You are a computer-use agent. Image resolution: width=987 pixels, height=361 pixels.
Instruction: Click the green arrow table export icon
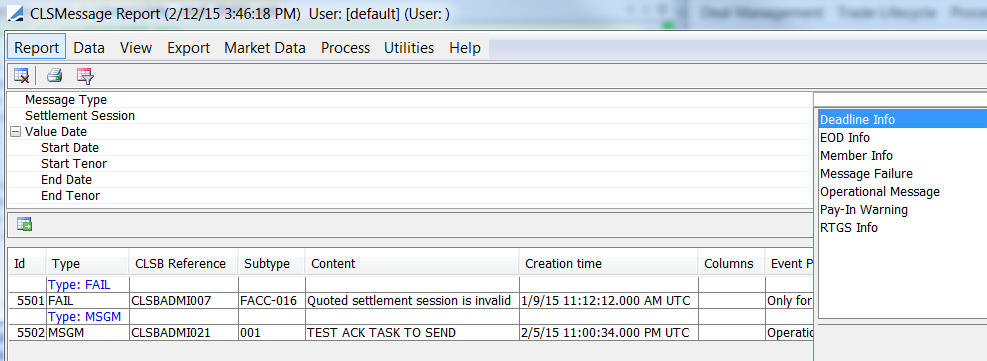(x=25, y=224)
